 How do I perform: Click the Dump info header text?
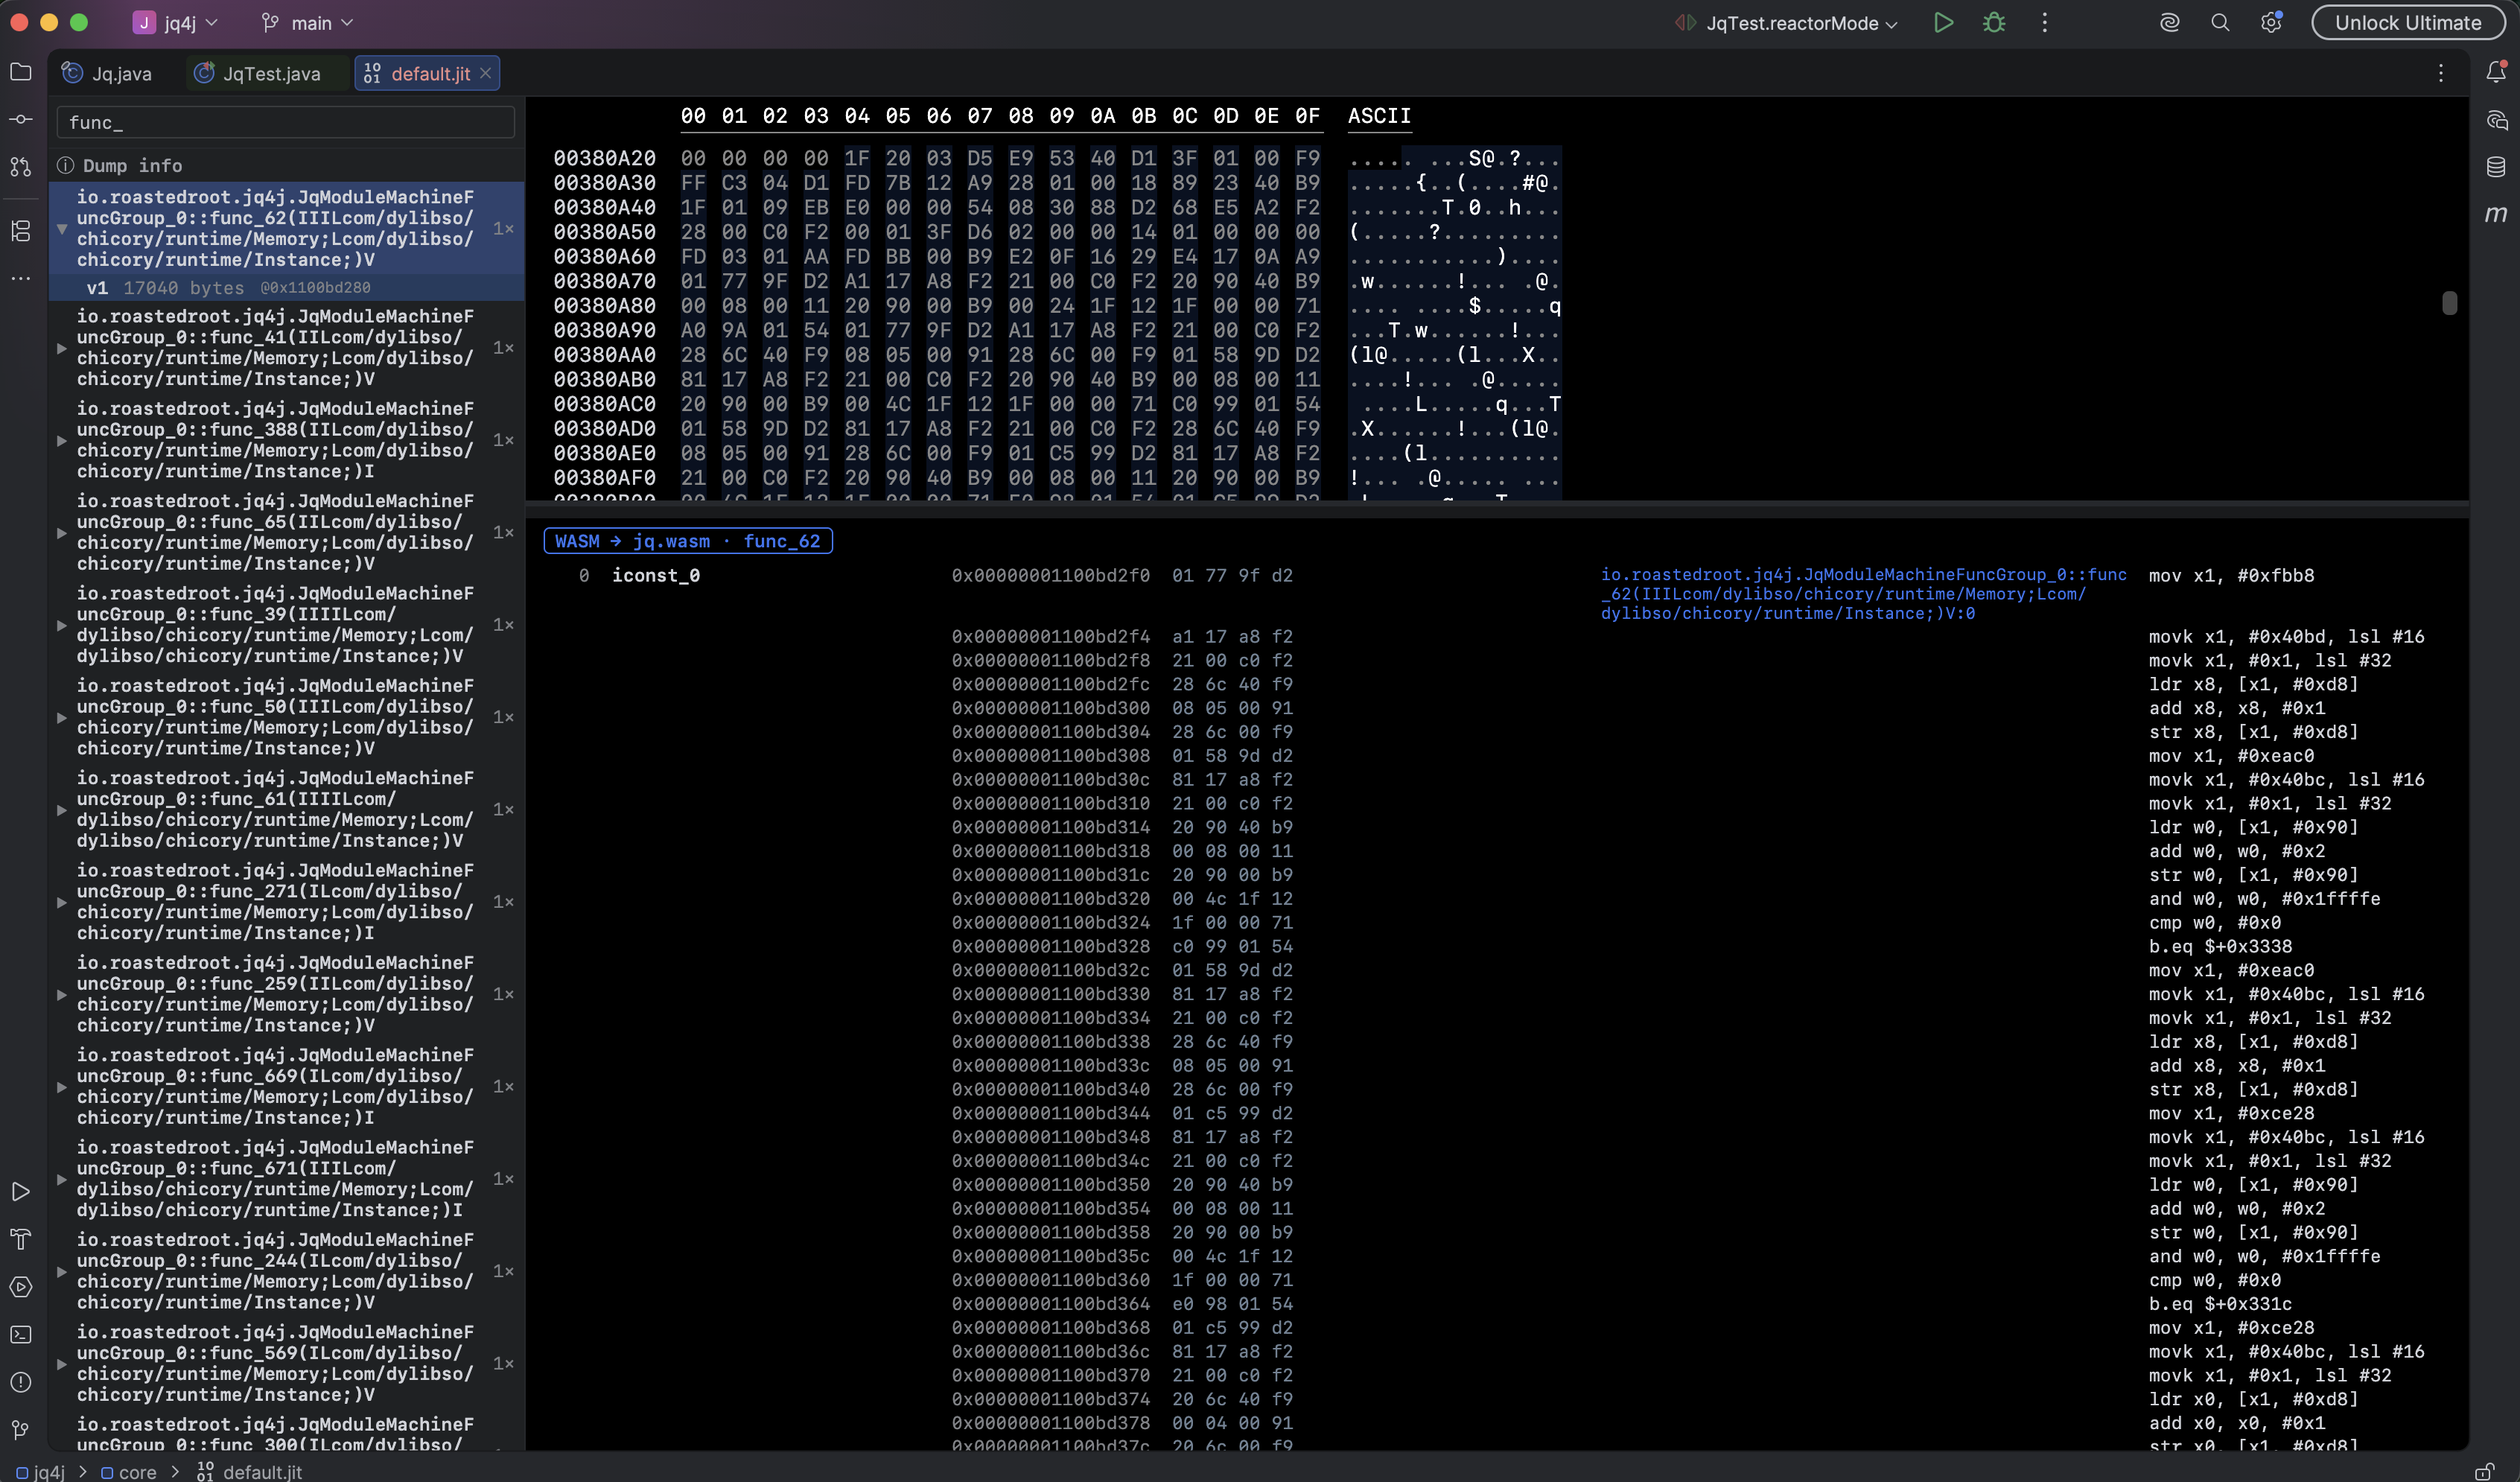[132, 165]
